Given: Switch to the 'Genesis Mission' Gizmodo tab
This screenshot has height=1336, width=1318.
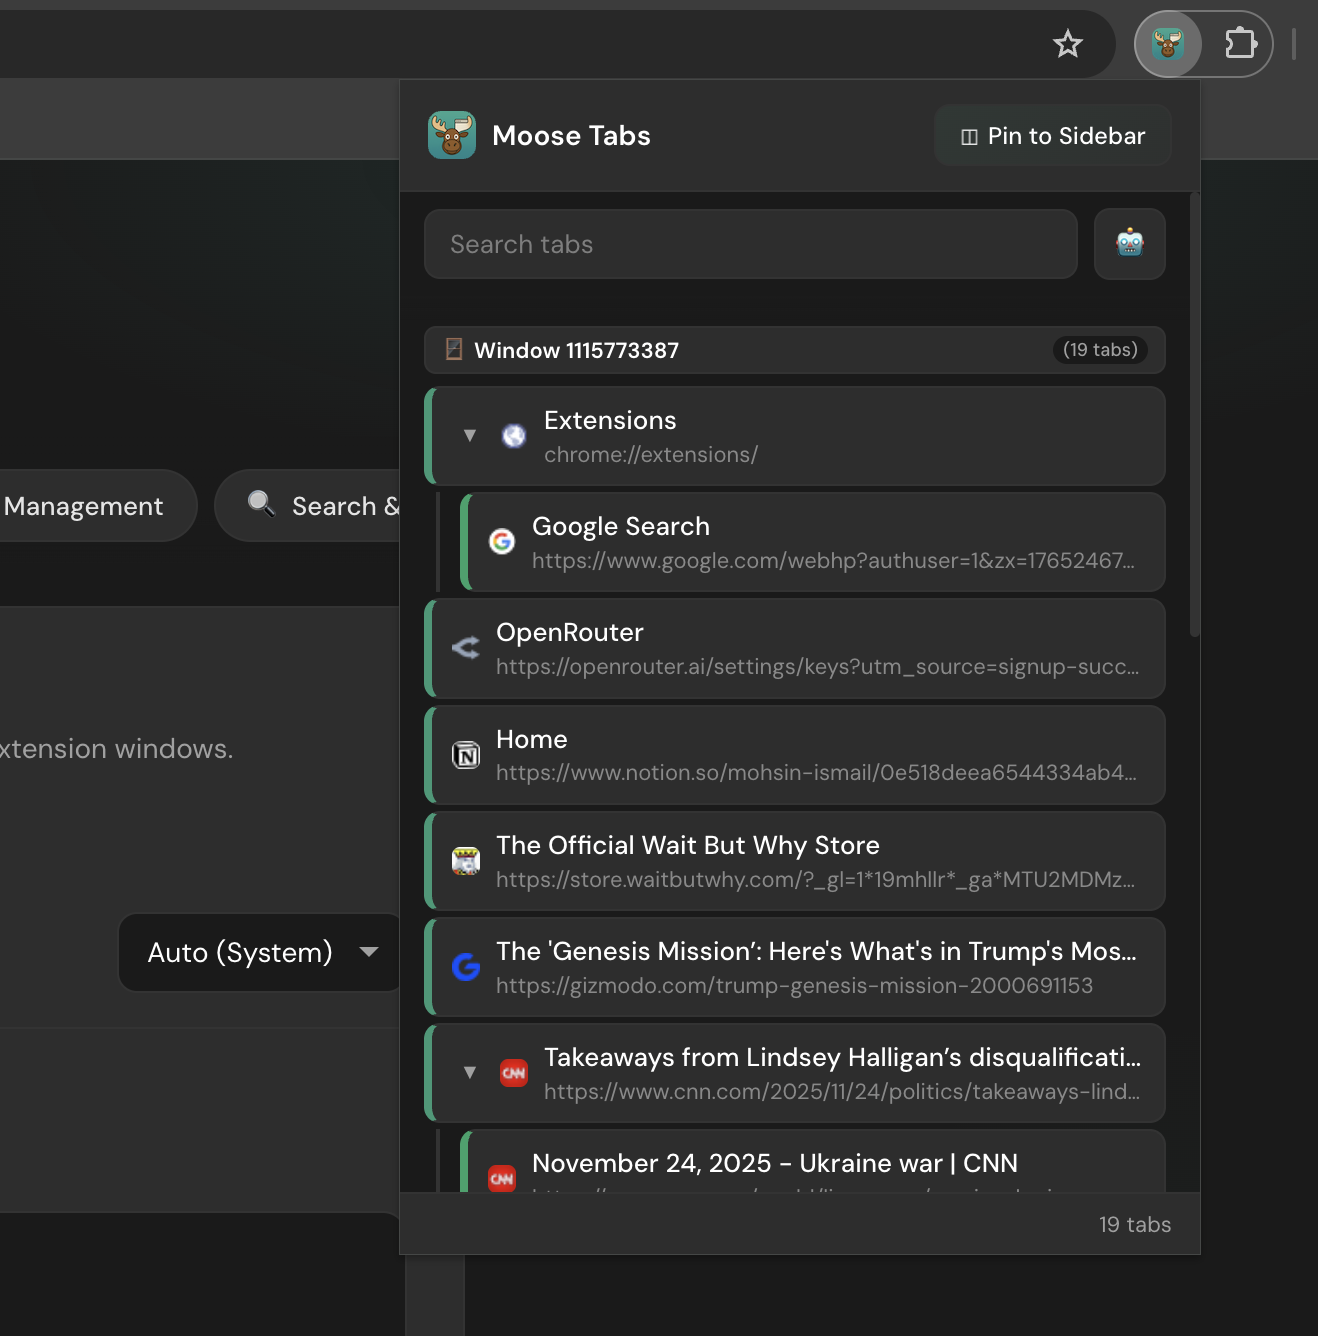Looking at the screenshot, I should click(x=795, y=967).
